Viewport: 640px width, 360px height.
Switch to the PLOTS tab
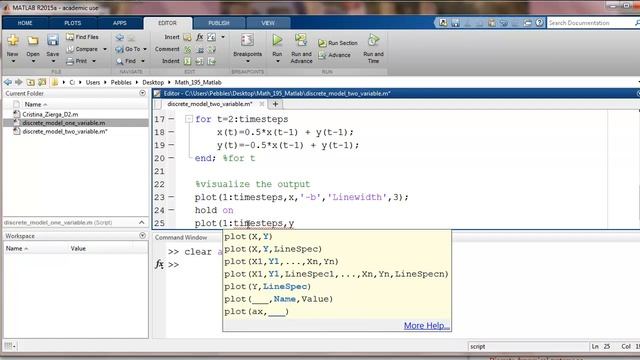73,23
